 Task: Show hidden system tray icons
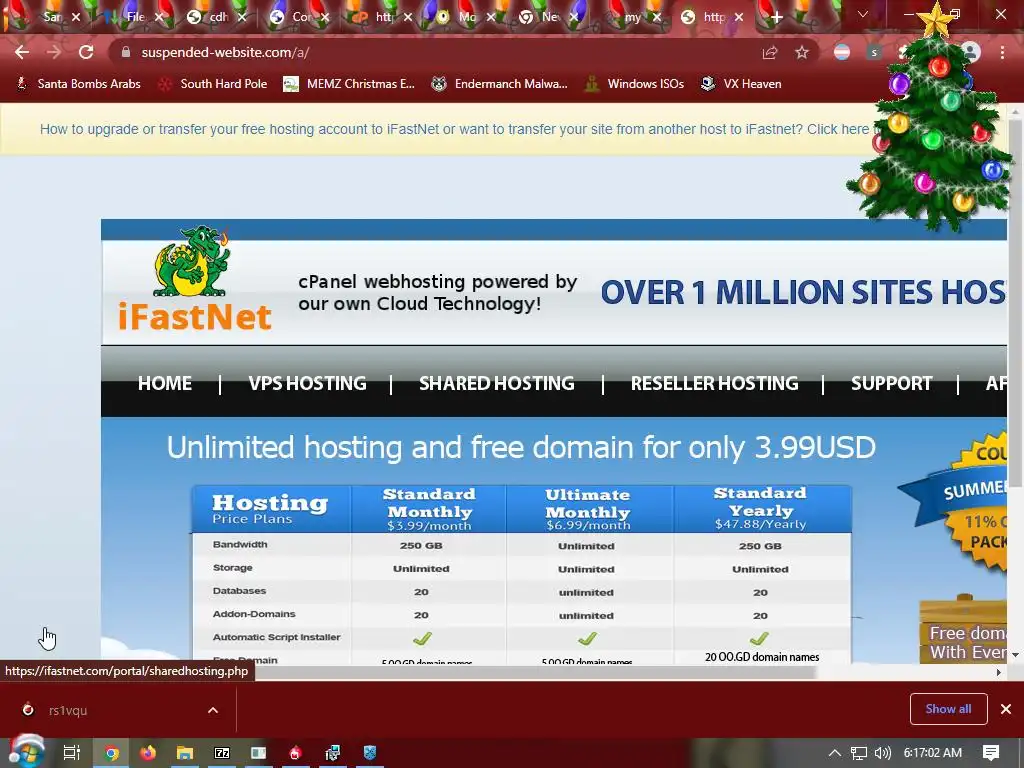(x=835, y=753)
